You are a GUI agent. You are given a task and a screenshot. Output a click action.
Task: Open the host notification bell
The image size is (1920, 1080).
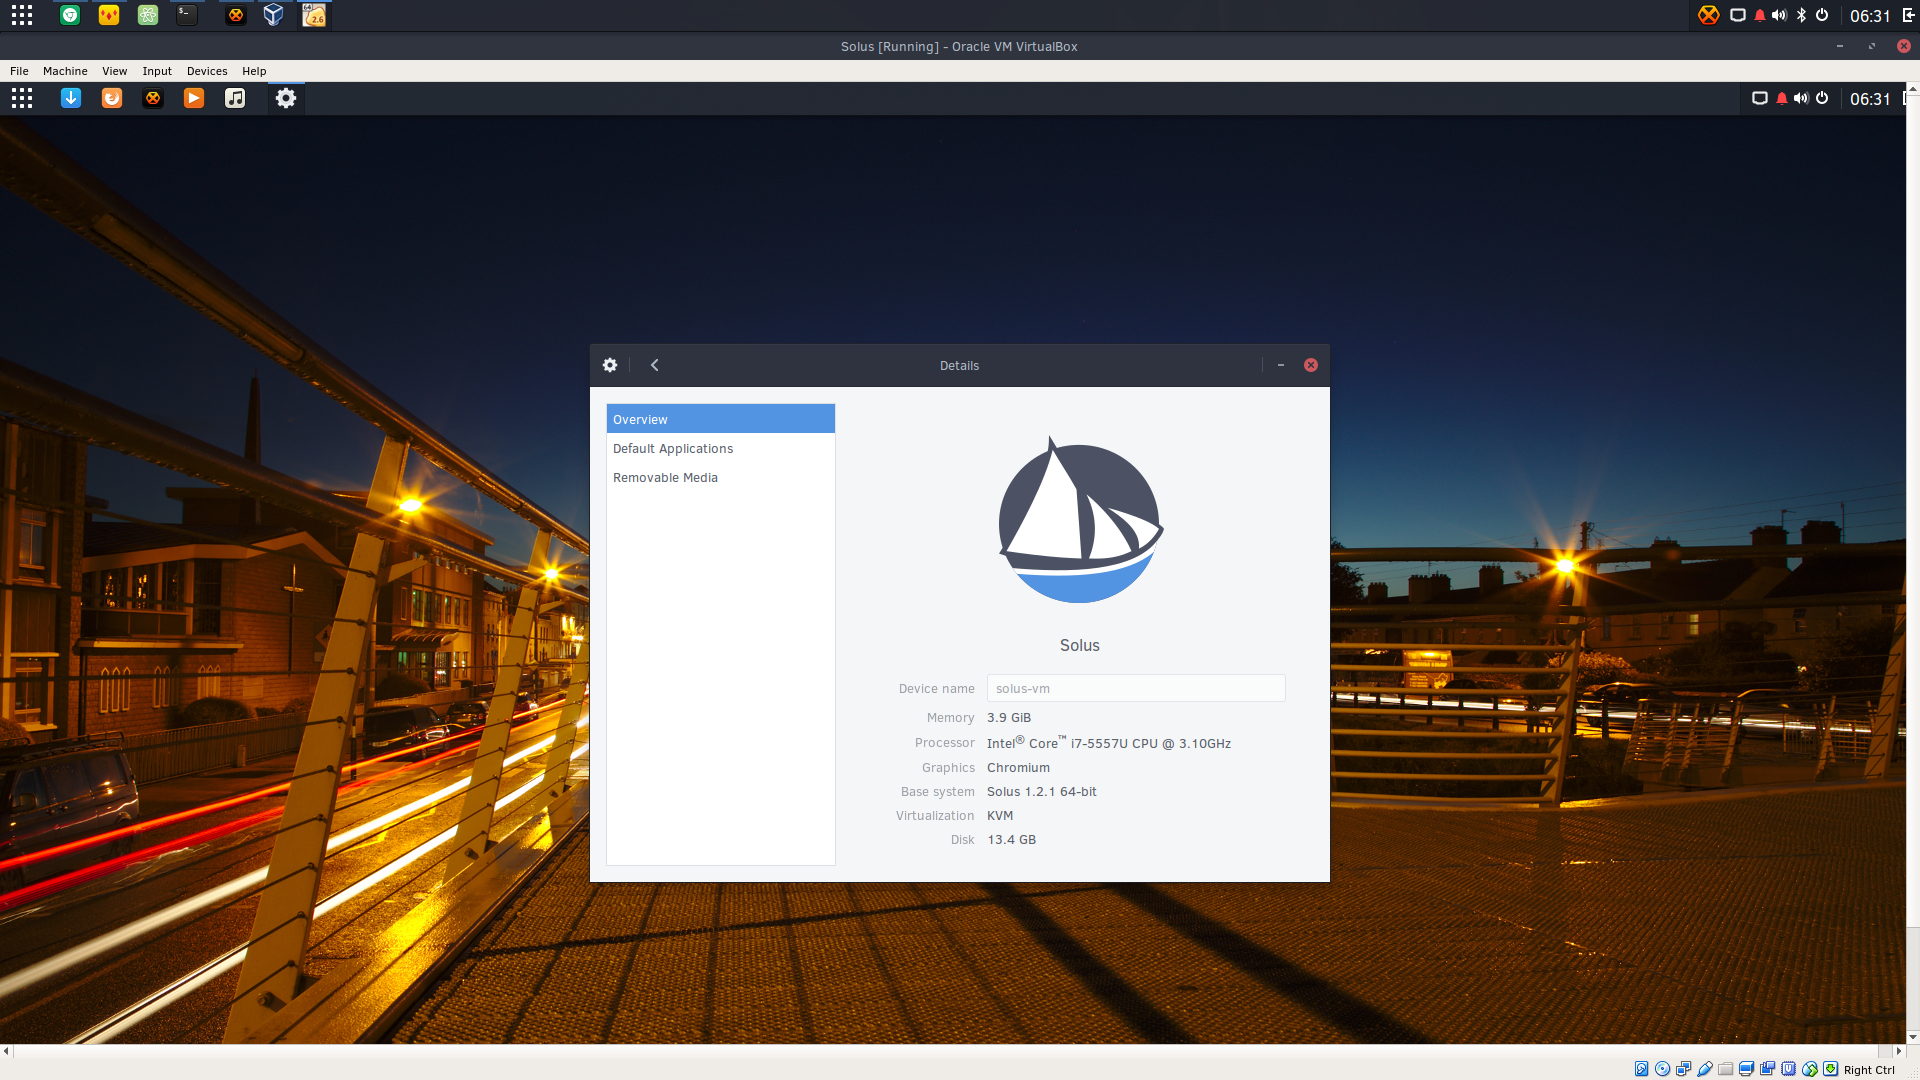tap(1760, 15)
